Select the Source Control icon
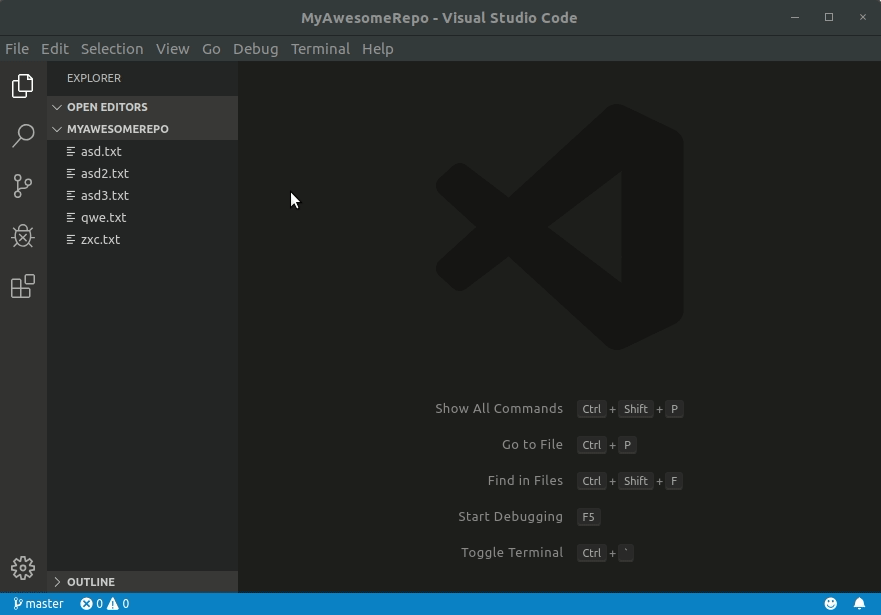Screen dimensions: 881x615 [x=22, y=186]
